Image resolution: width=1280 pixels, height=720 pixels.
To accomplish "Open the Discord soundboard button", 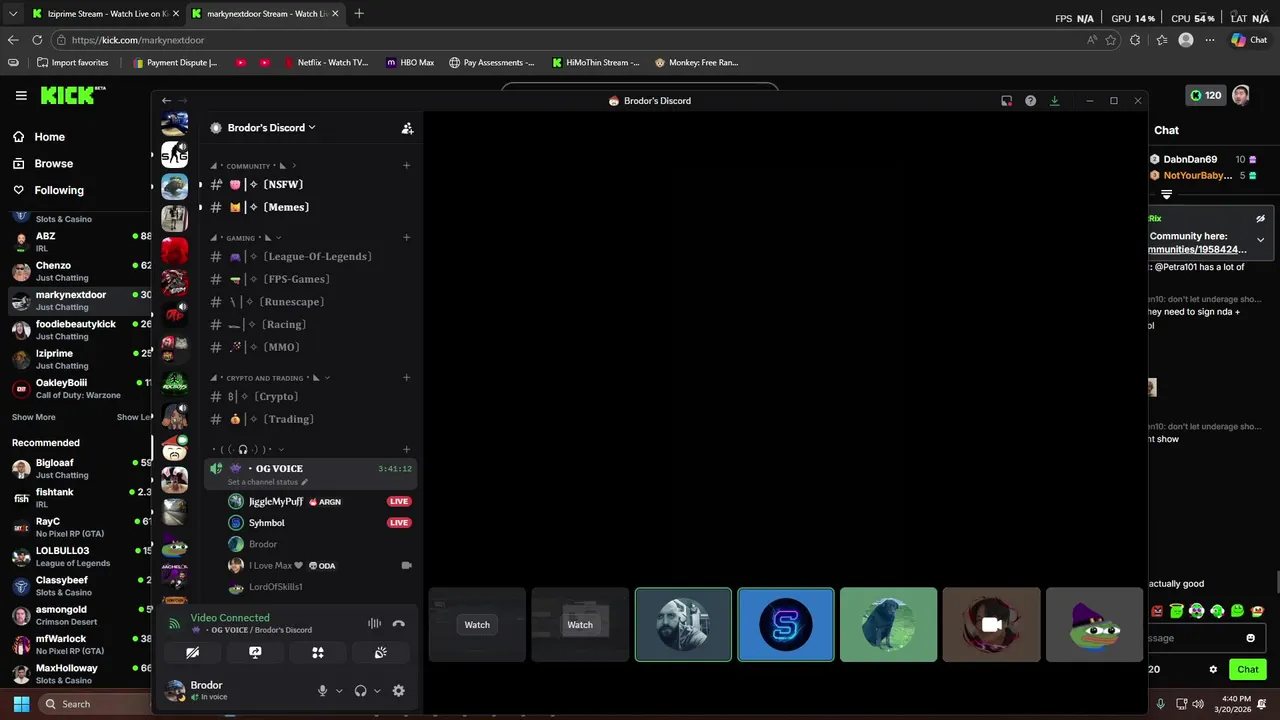I will 380,652.
